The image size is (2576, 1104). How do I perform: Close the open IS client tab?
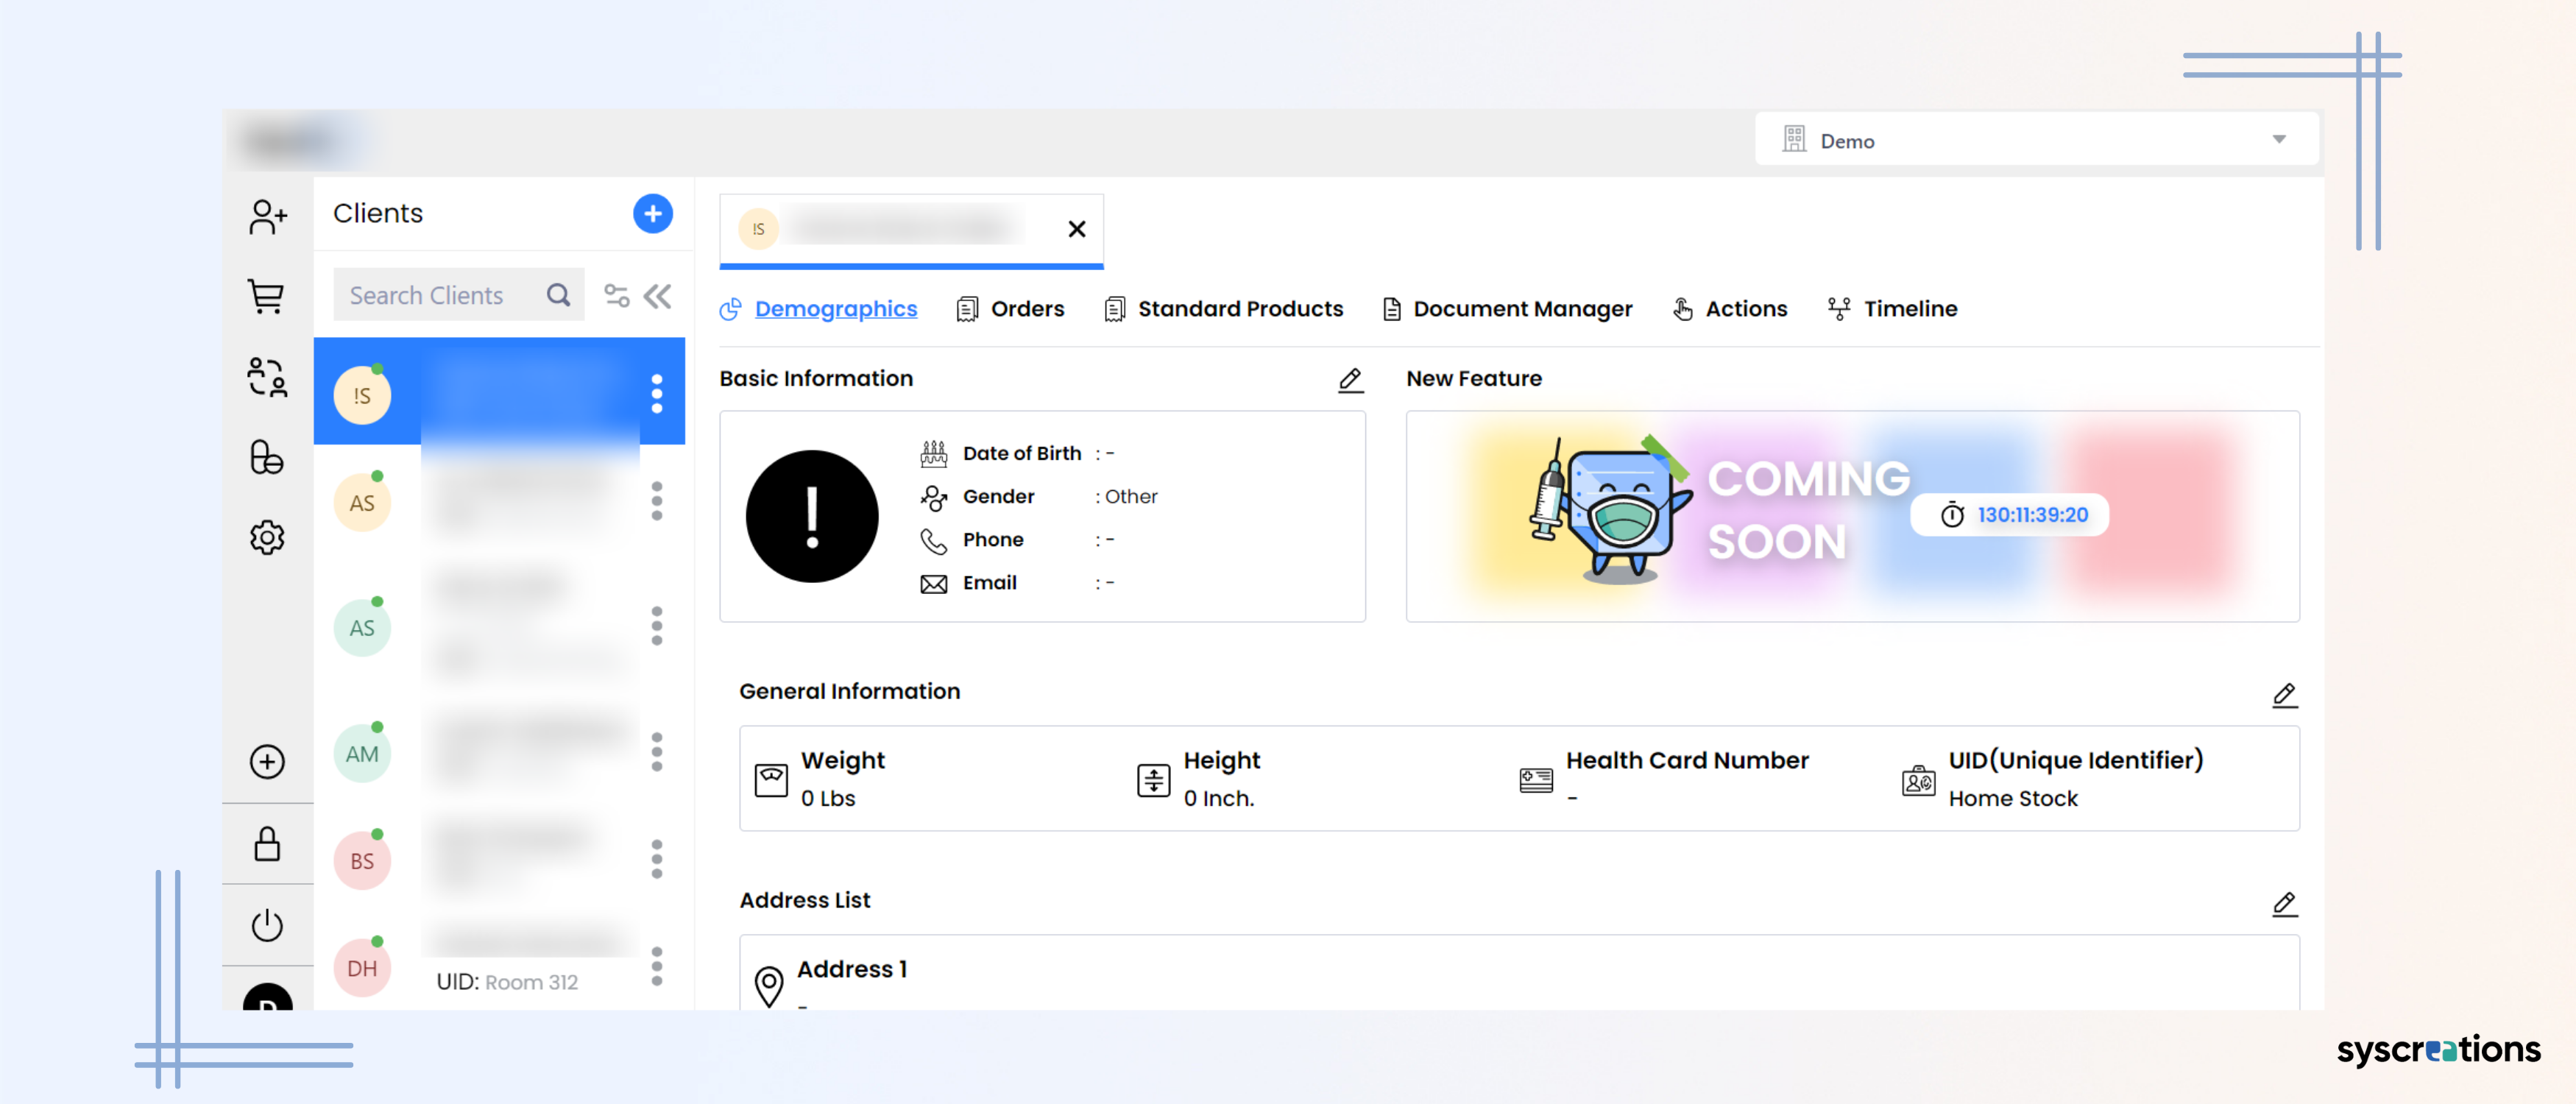pos(1076,229)
